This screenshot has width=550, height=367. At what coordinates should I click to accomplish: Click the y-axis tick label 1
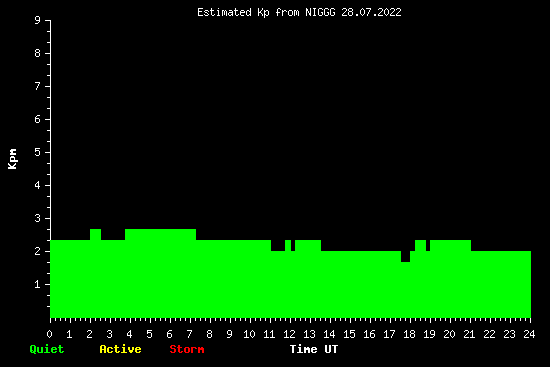coord(38,284)
